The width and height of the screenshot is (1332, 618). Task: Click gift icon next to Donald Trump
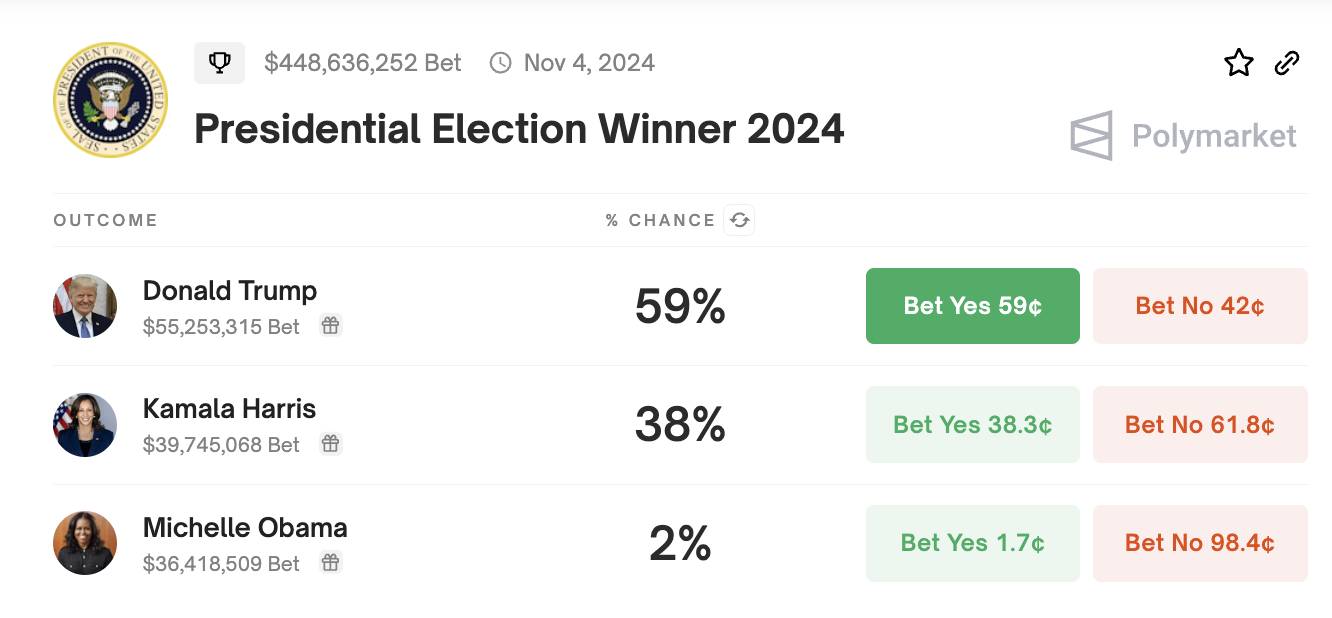pos(331,325)
